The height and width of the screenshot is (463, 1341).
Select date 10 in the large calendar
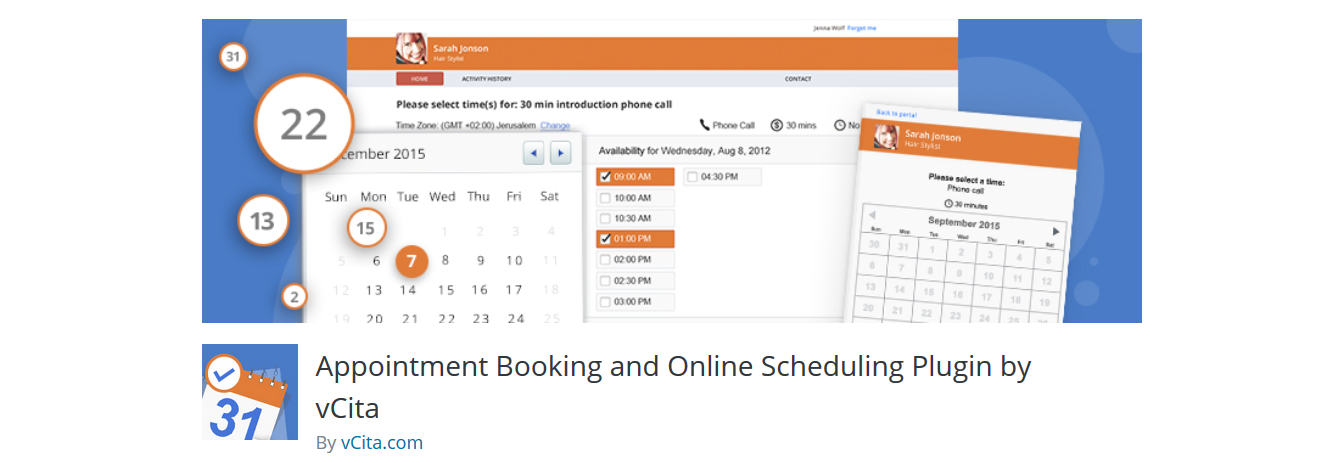tap(514, 261)
